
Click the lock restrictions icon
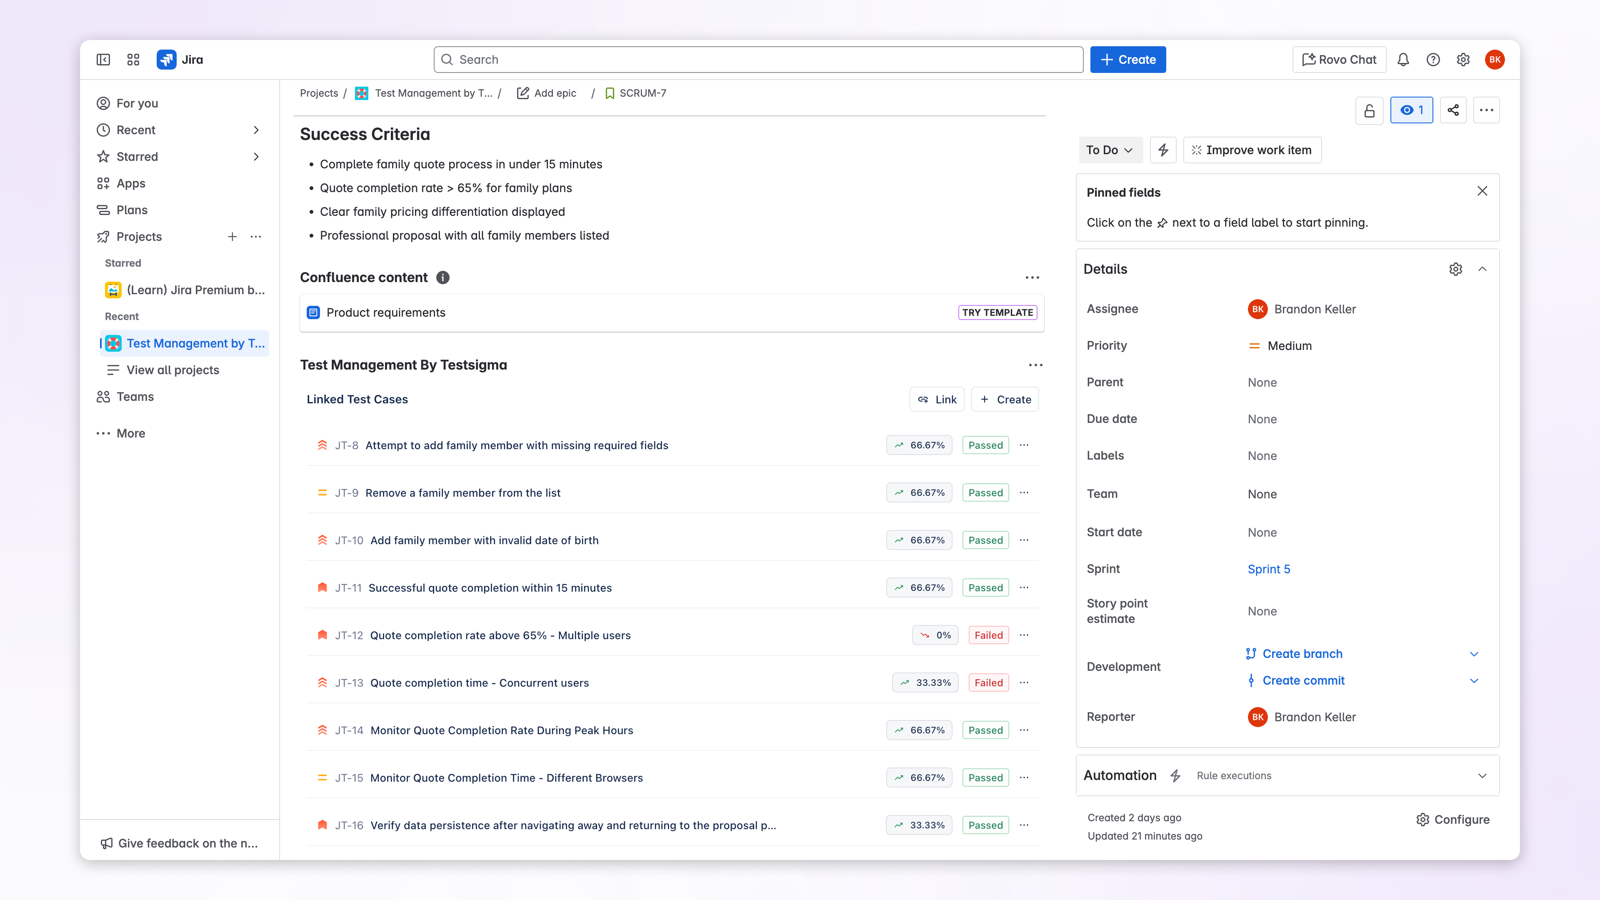1369,110
